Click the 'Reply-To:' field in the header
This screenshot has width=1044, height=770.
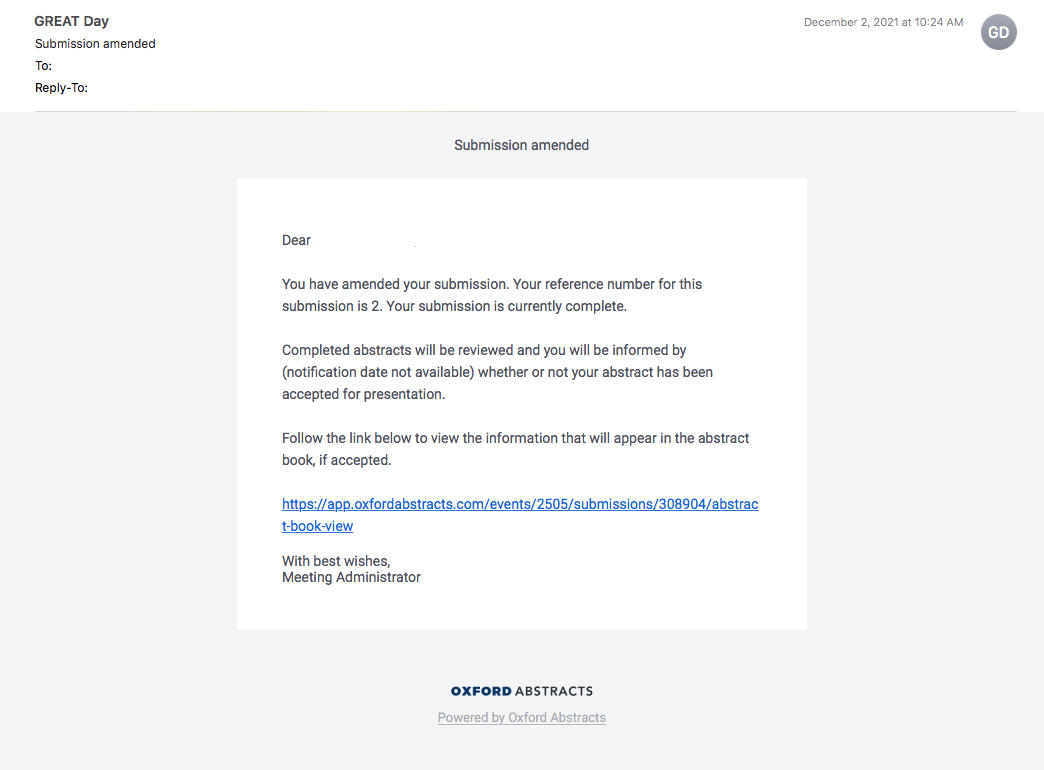pos(61,88)
